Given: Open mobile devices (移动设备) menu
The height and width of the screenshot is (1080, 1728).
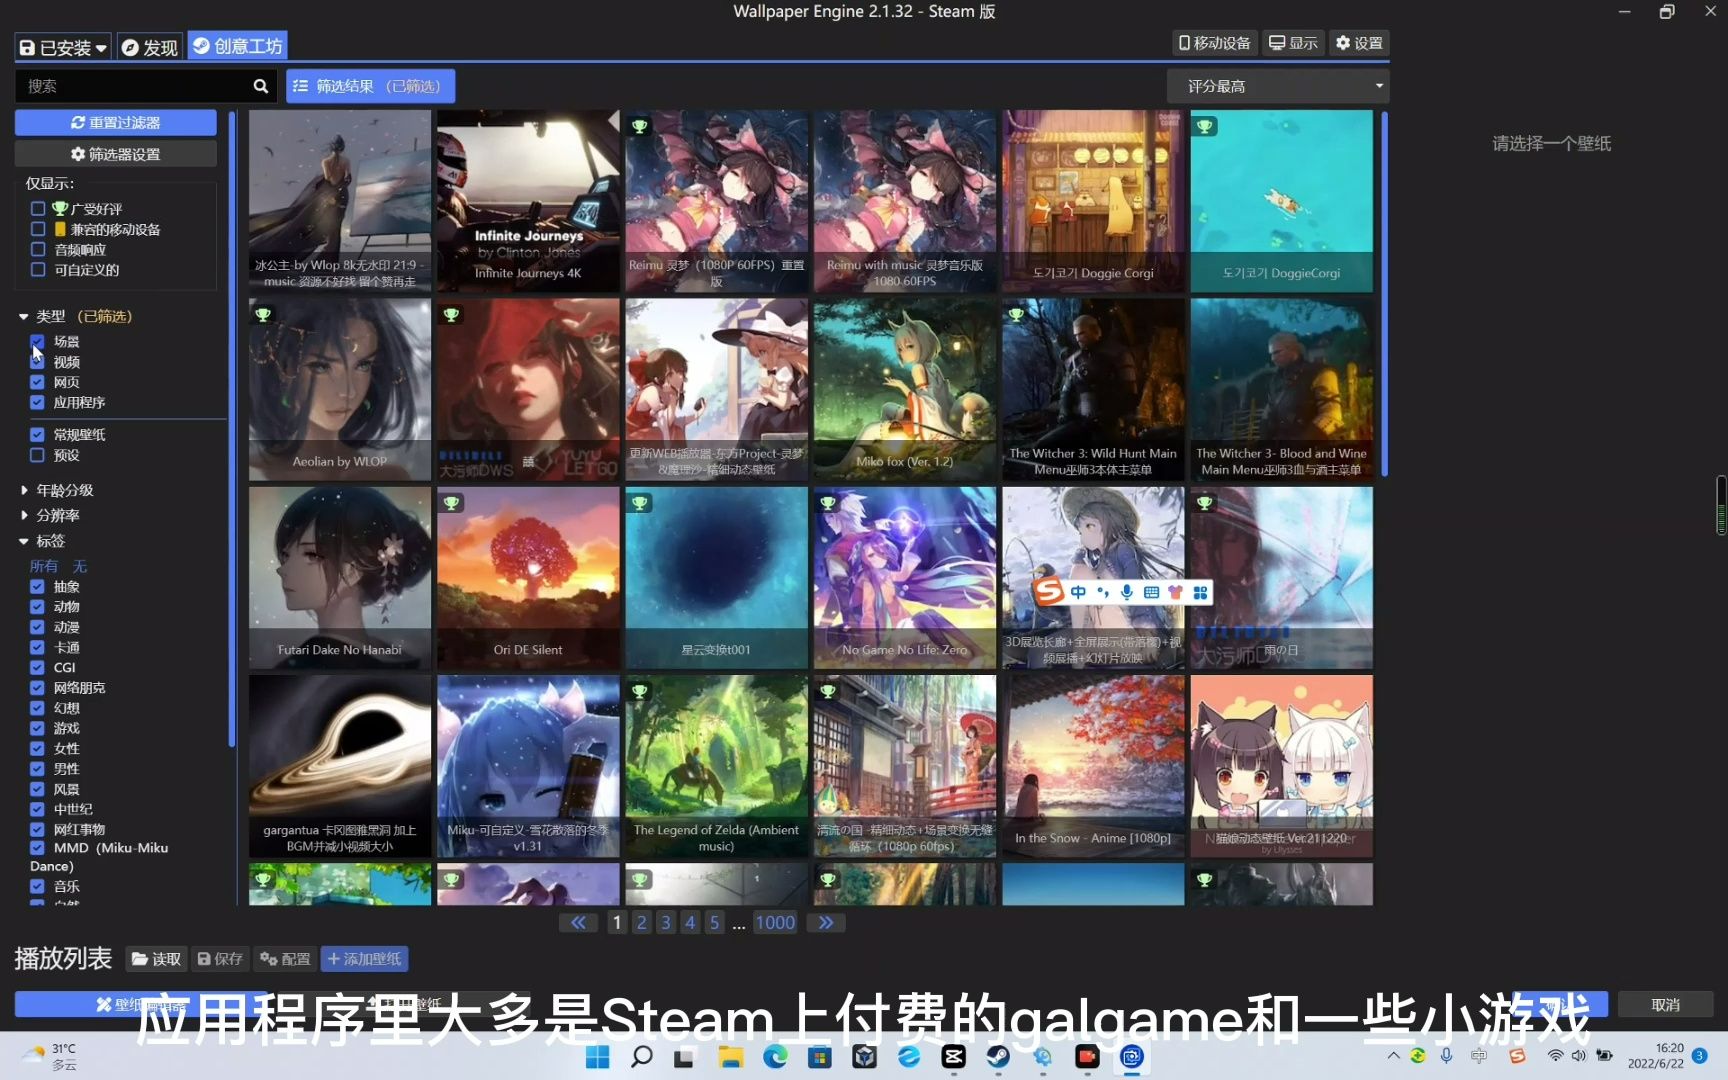Looking at the screenshot, I should click(1215, 43).
